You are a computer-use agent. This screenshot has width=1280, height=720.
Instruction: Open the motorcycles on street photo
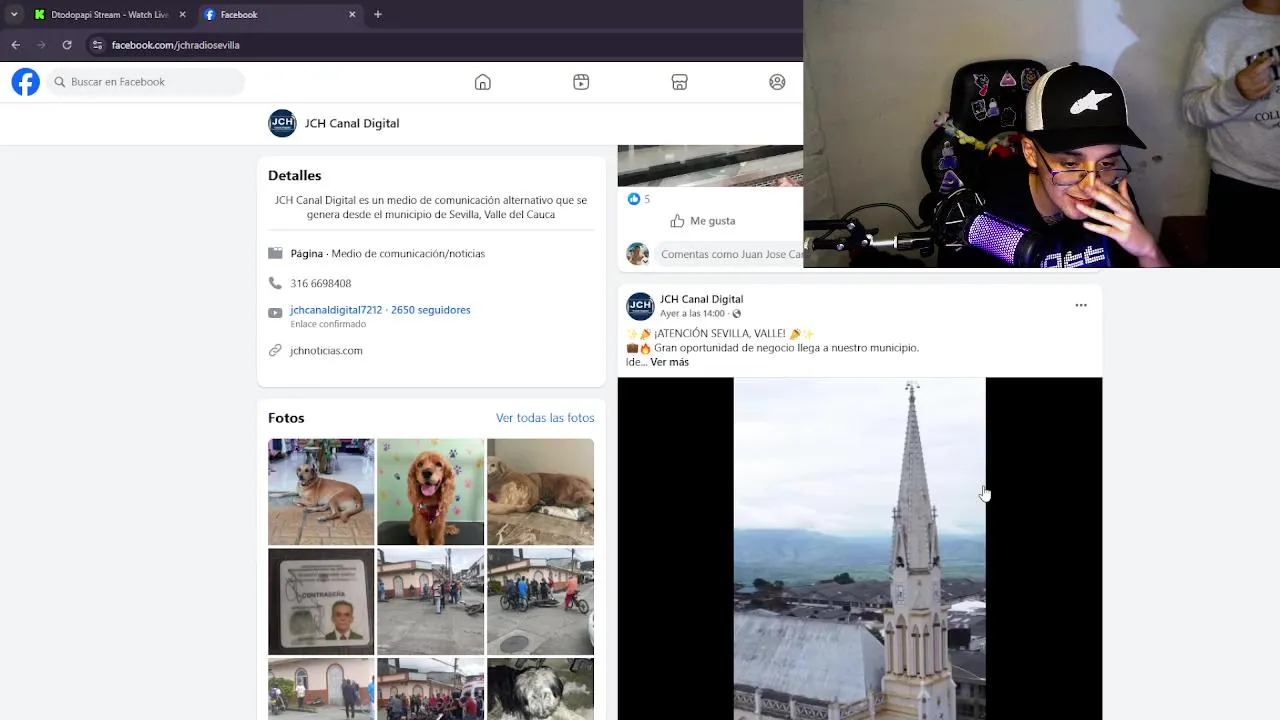tap(540, 601)
